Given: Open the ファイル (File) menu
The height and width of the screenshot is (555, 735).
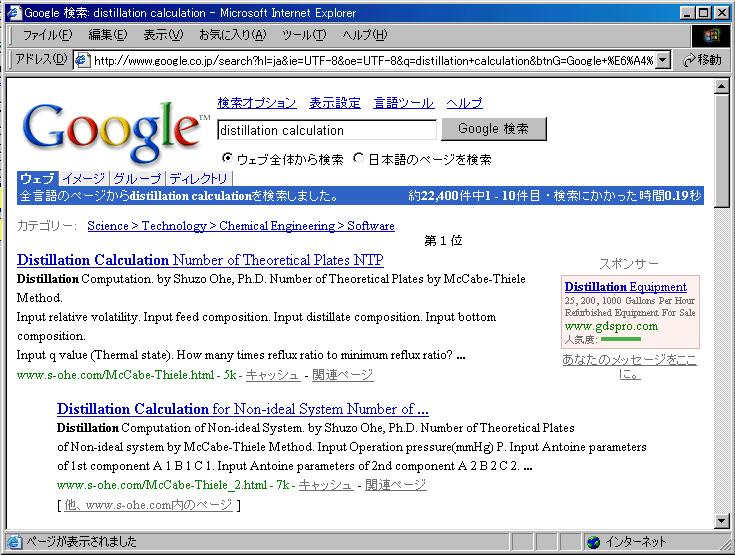Looking at the screenshot, I should tap(46, 35).
